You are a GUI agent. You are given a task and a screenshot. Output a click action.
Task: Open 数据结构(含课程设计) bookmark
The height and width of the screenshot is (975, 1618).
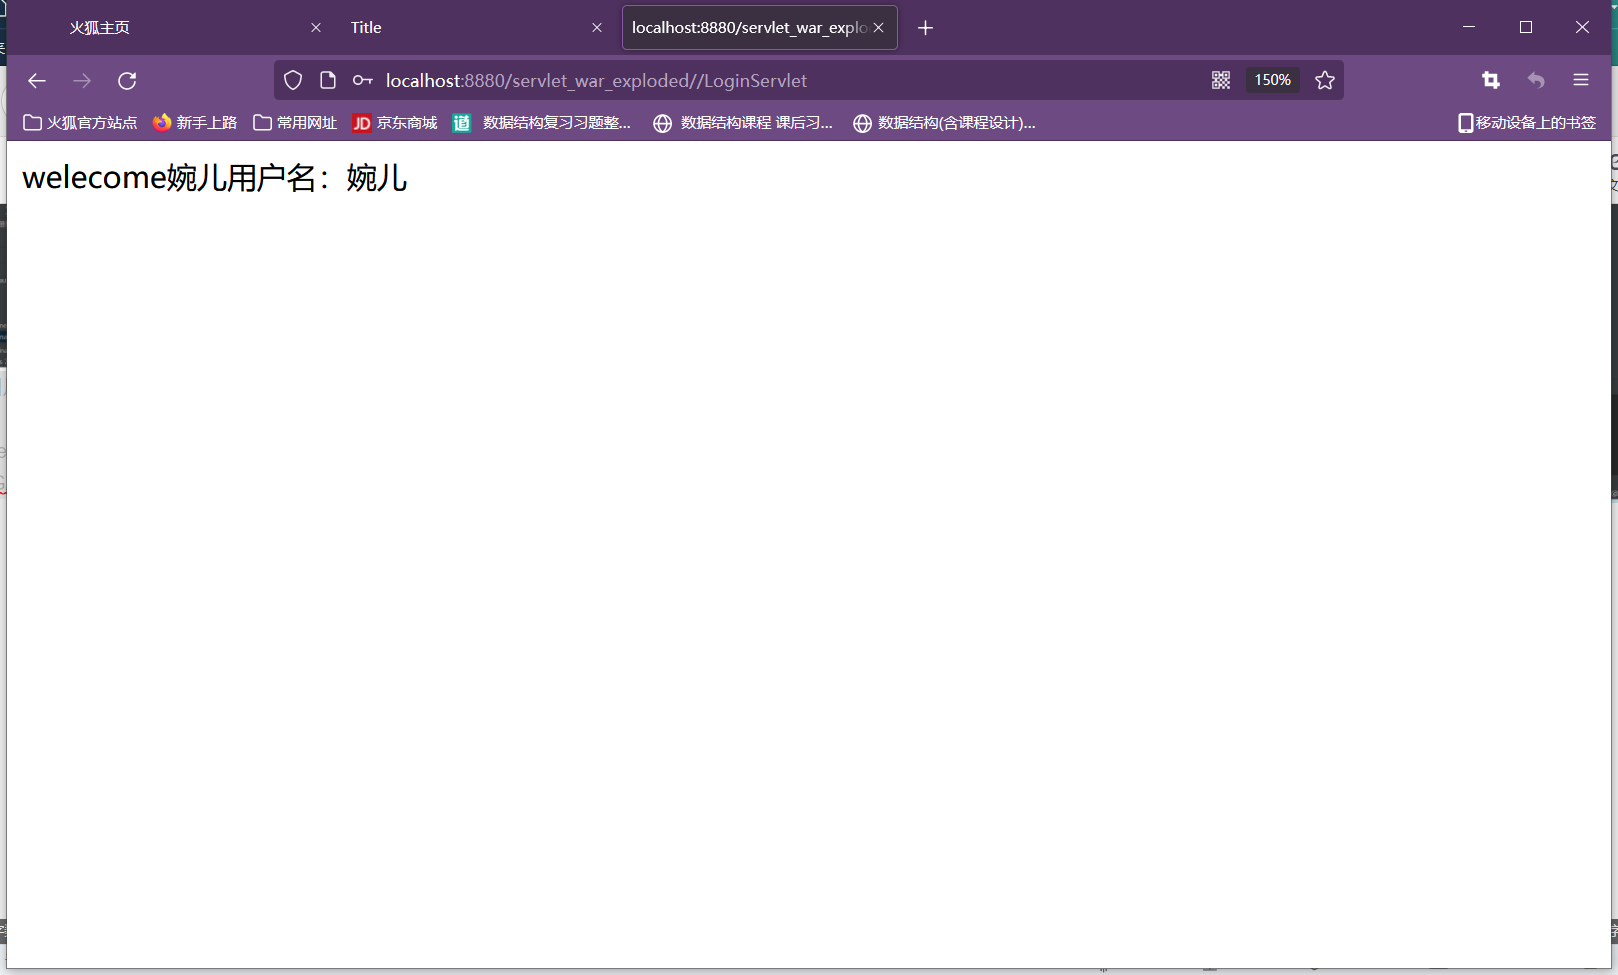click(944, 123)
